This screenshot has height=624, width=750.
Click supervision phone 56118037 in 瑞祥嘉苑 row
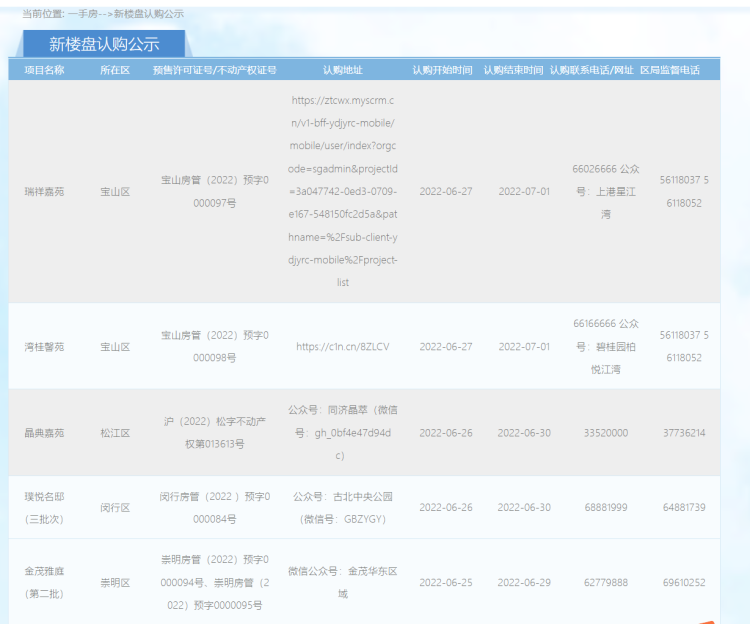point(684,192)
